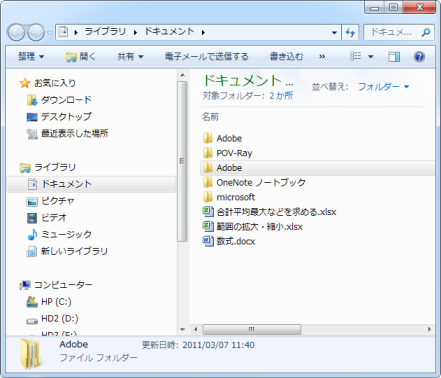Image resolution: width=441 pixels, height=378 pixels.
Task: Maximize the Explorer window
Action: [x=393, y=7]
